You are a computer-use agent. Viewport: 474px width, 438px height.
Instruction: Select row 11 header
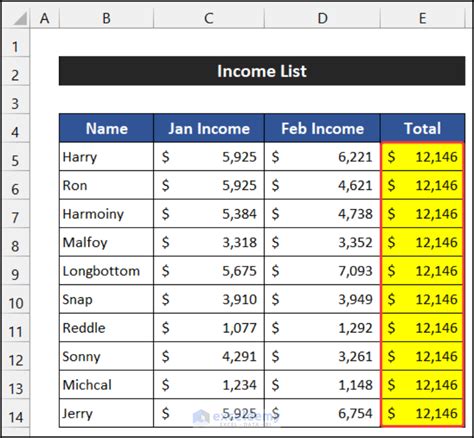15,328
